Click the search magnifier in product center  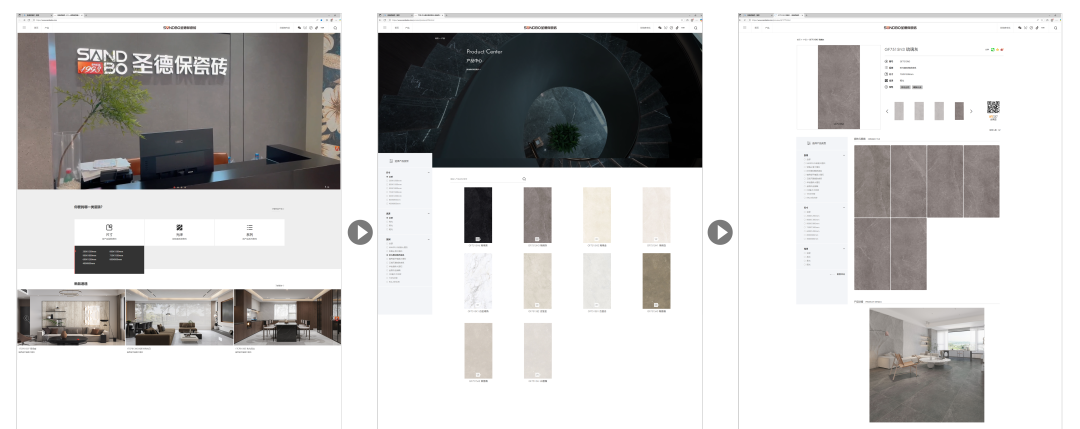pos(524,179)
